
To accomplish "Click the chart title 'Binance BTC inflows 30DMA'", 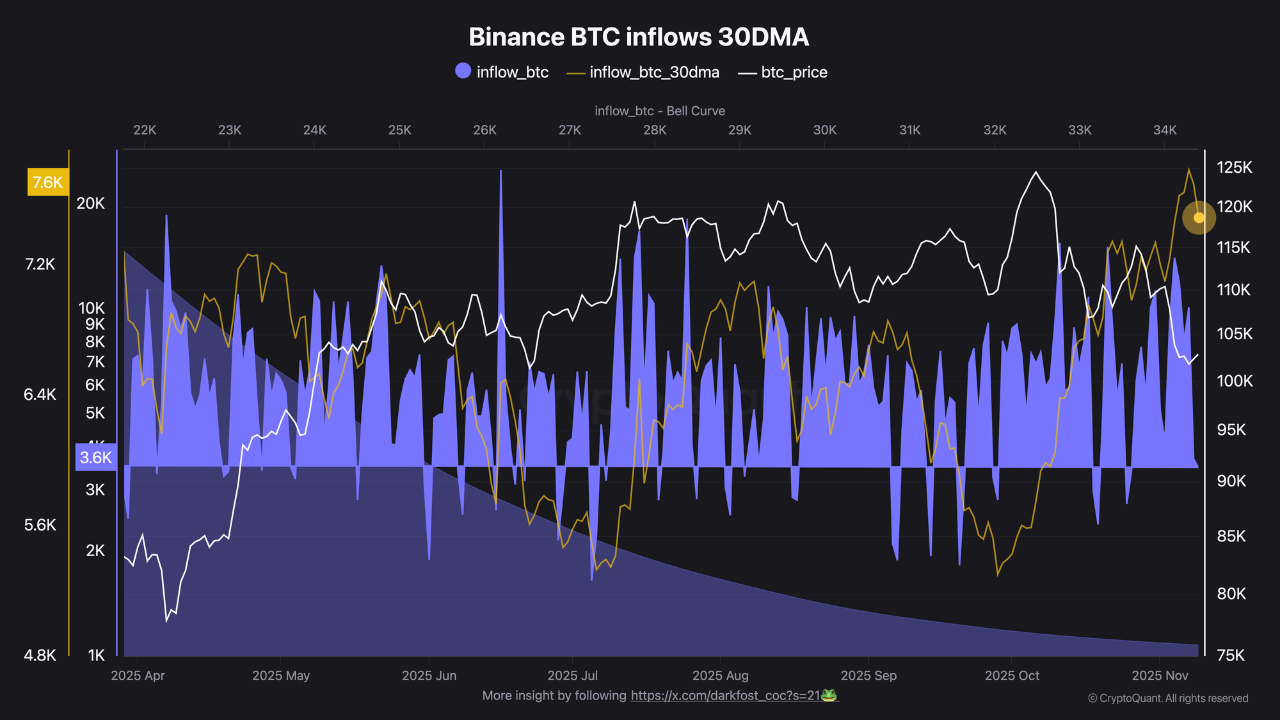I will [639, 36].
